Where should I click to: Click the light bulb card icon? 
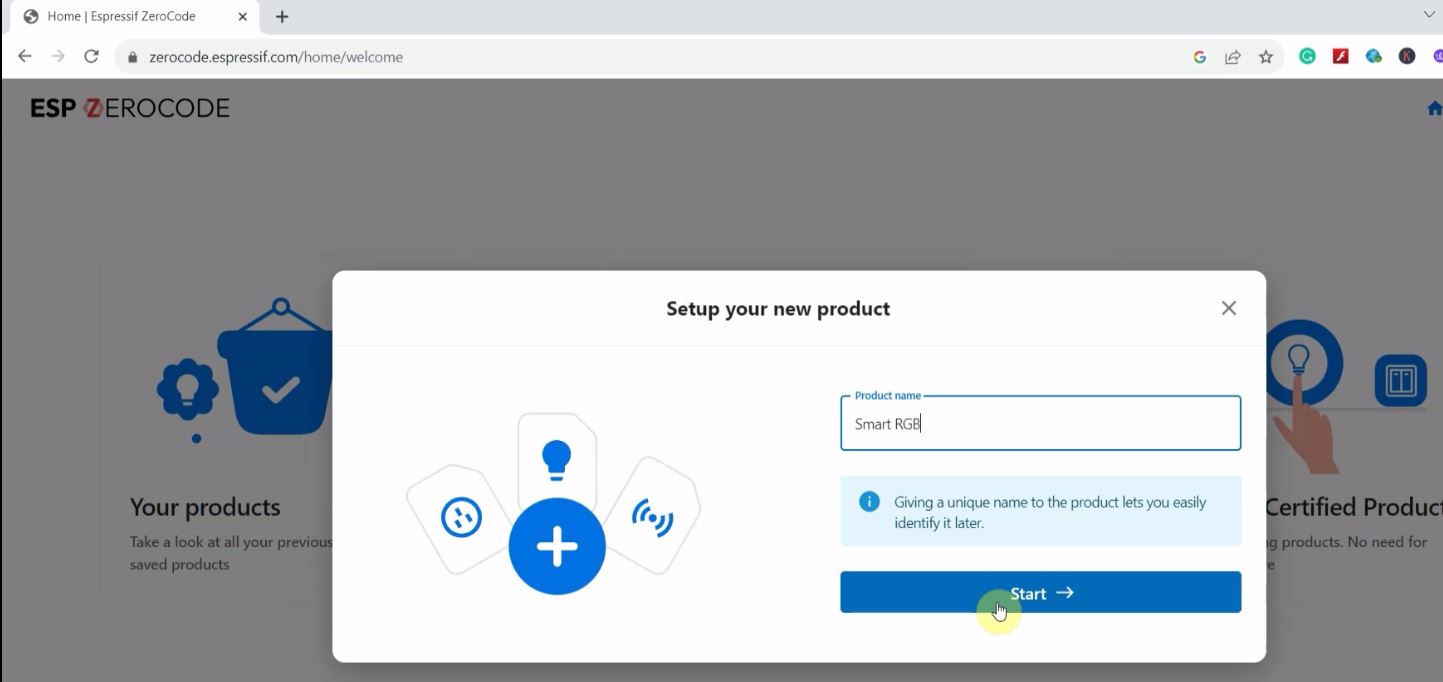[x=556, y=457]
